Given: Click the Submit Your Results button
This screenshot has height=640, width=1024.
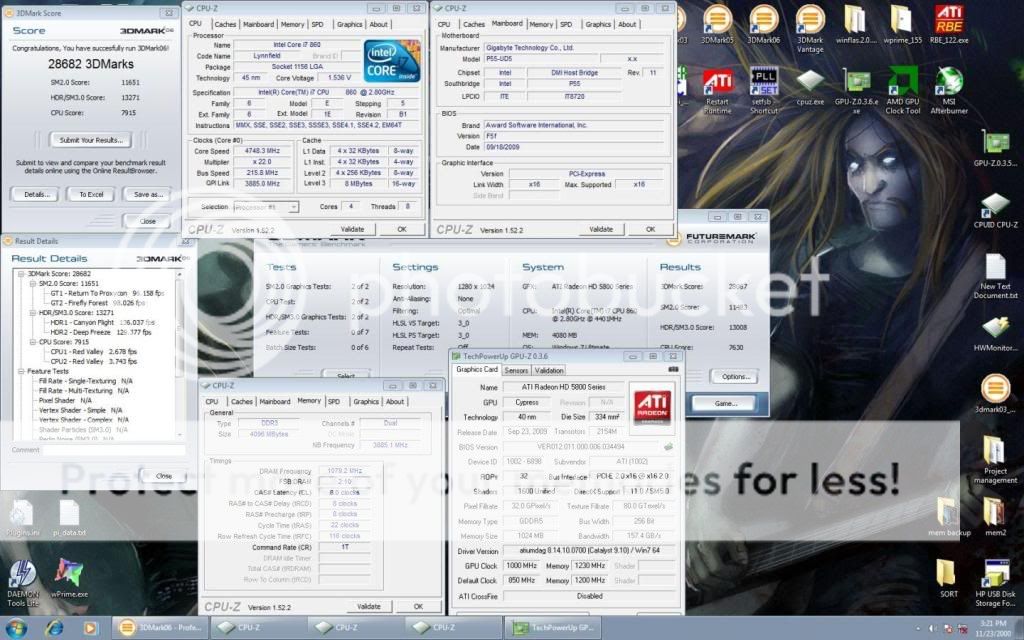Looking at the screenshot, I should coord(90,140).
